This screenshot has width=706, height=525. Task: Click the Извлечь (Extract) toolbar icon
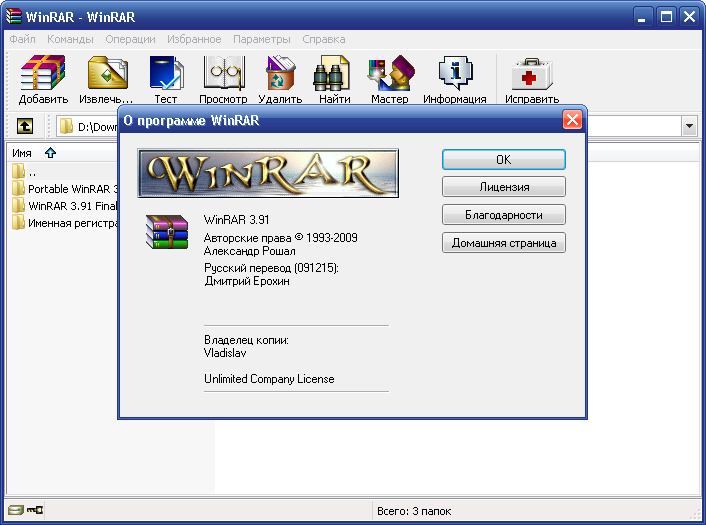(x=106, y=79)
